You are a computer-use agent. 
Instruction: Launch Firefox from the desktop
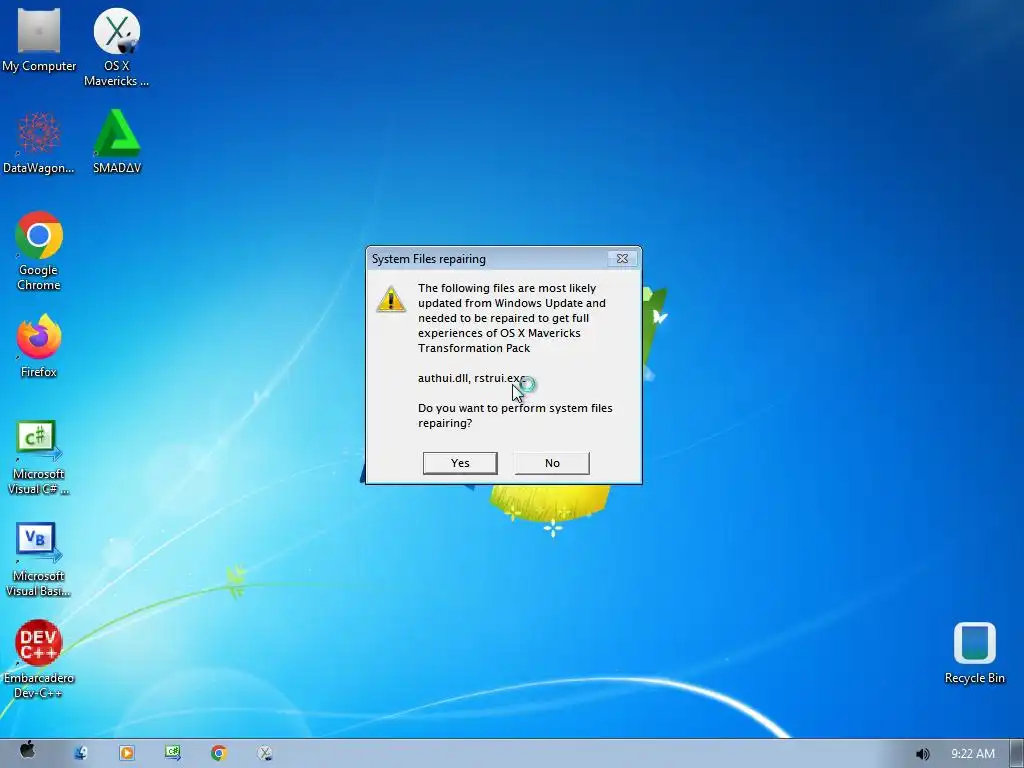point(39,345)
